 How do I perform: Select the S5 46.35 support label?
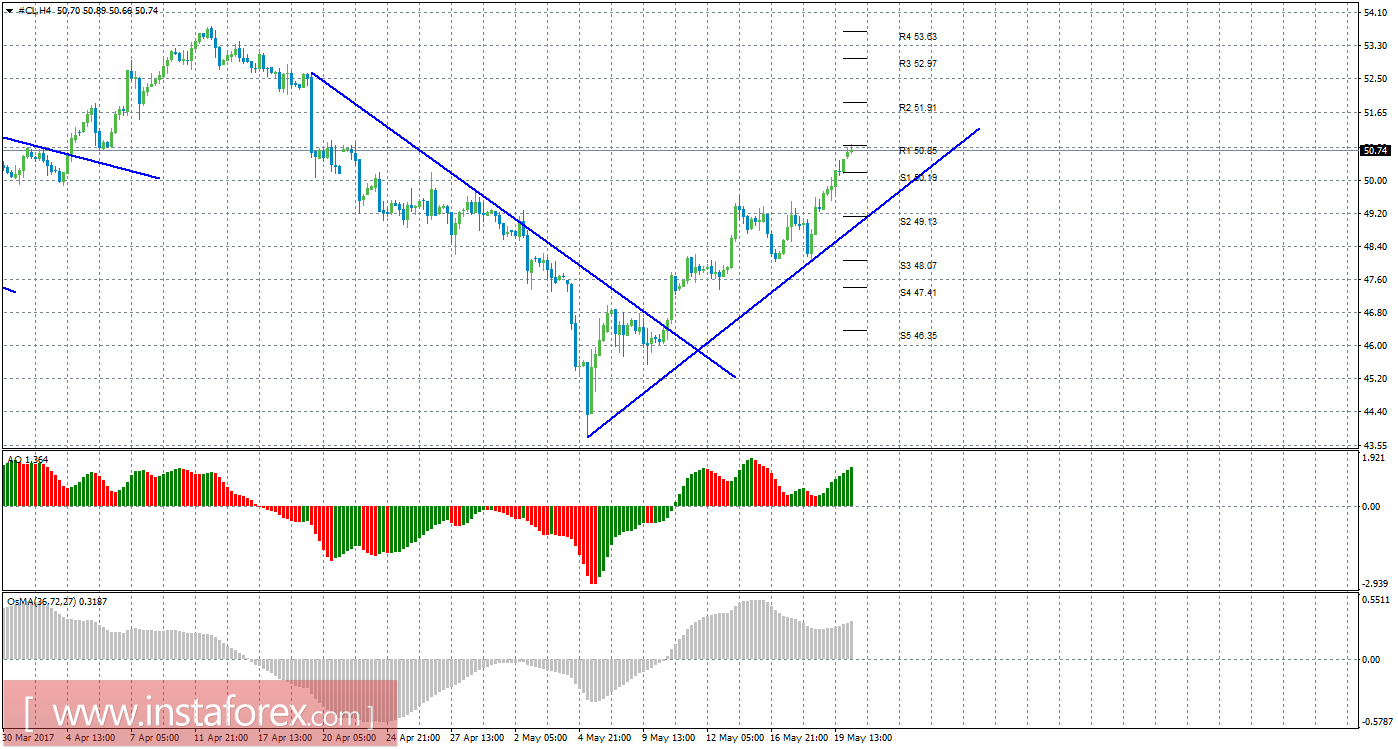(917, 336)
